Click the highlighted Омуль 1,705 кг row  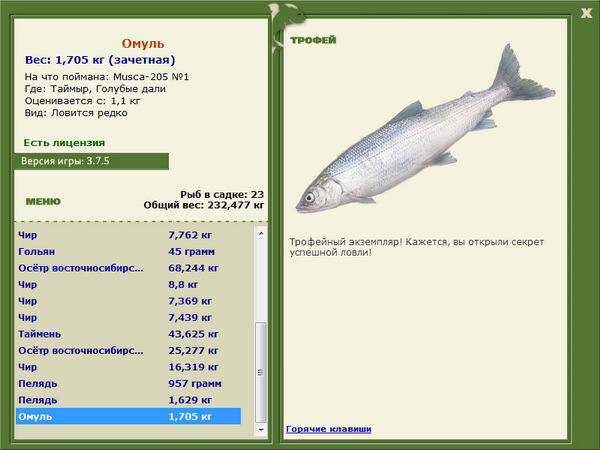pyautogui.click(x=129, y=416)
